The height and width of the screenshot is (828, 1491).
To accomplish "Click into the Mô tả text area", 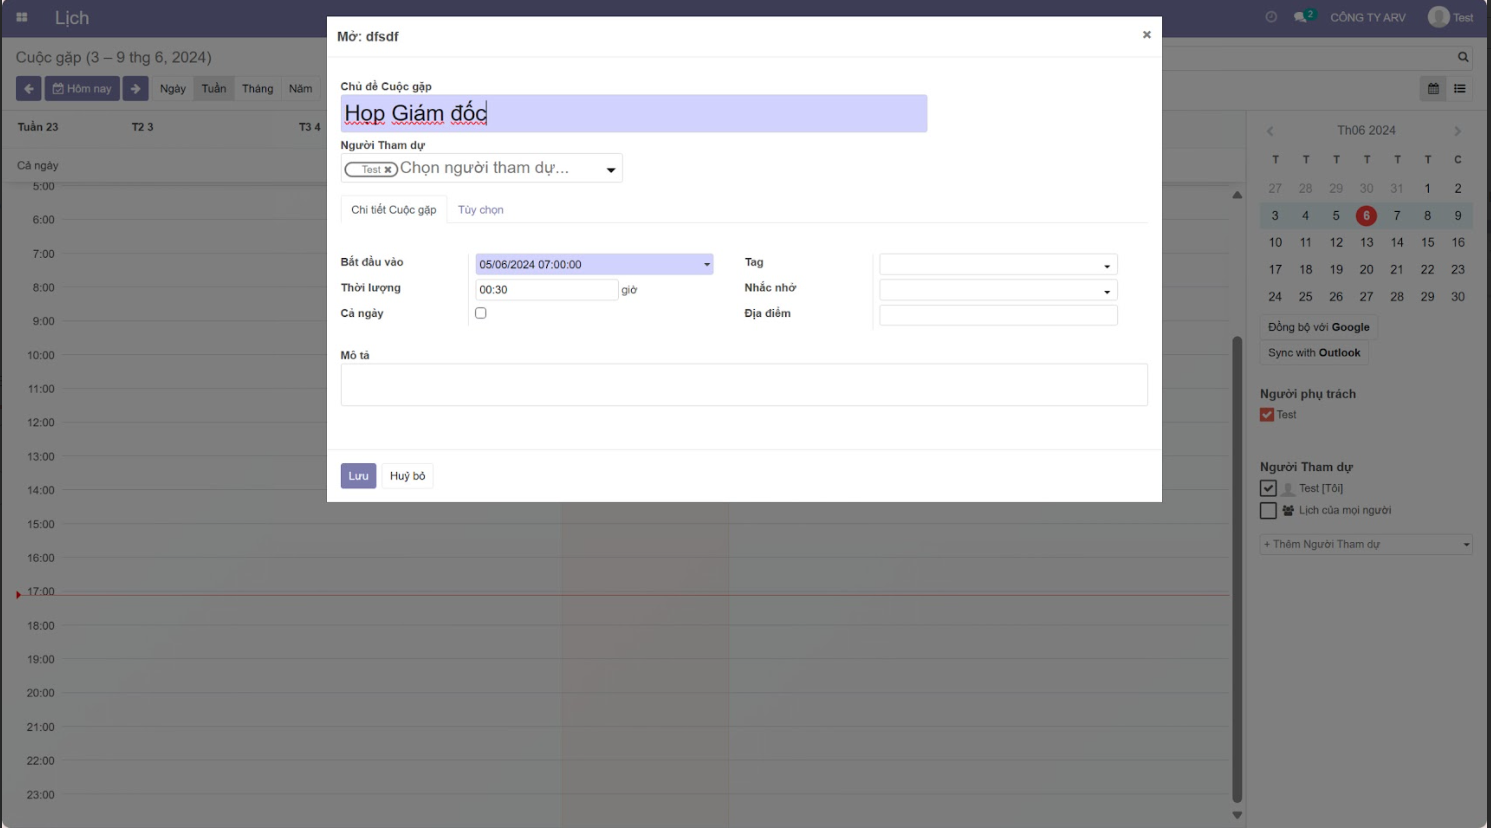I will [x=743, y=385].
